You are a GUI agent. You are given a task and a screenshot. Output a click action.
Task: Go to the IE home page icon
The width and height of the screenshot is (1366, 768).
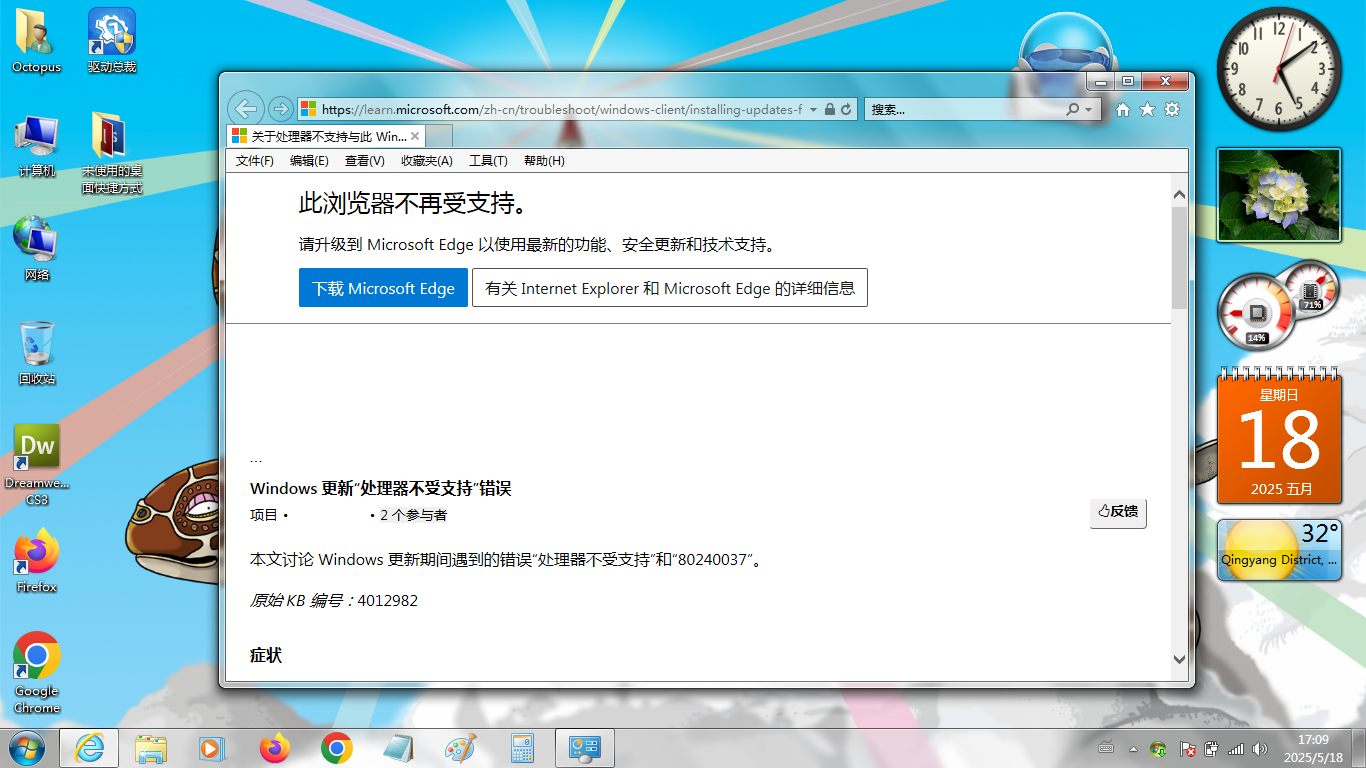click(x=1123, y=109)
